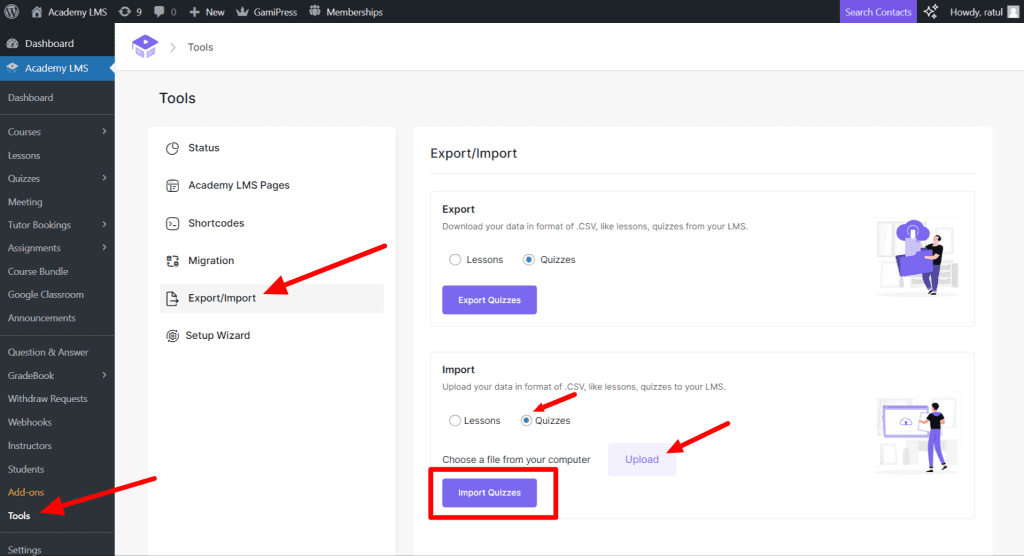
Task: Click the Academy LMS logo in breadcrumb
Action: pyautogui.click(x=145, y=46)
